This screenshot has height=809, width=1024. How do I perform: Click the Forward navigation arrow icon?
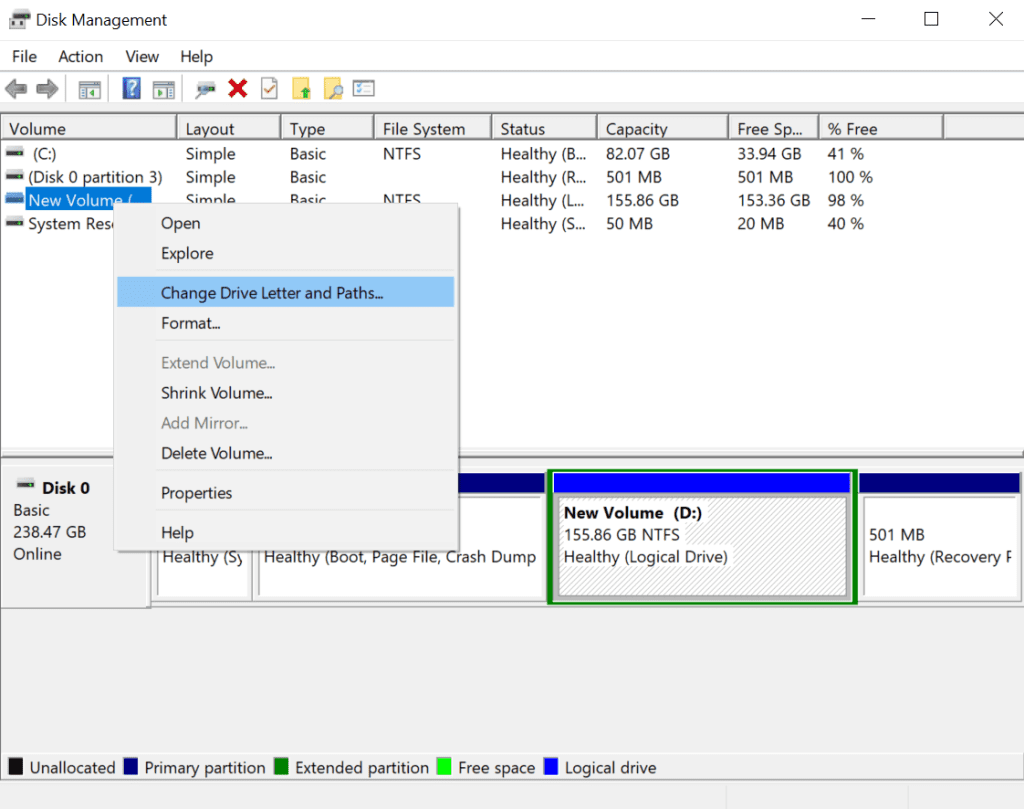point(47,88)
